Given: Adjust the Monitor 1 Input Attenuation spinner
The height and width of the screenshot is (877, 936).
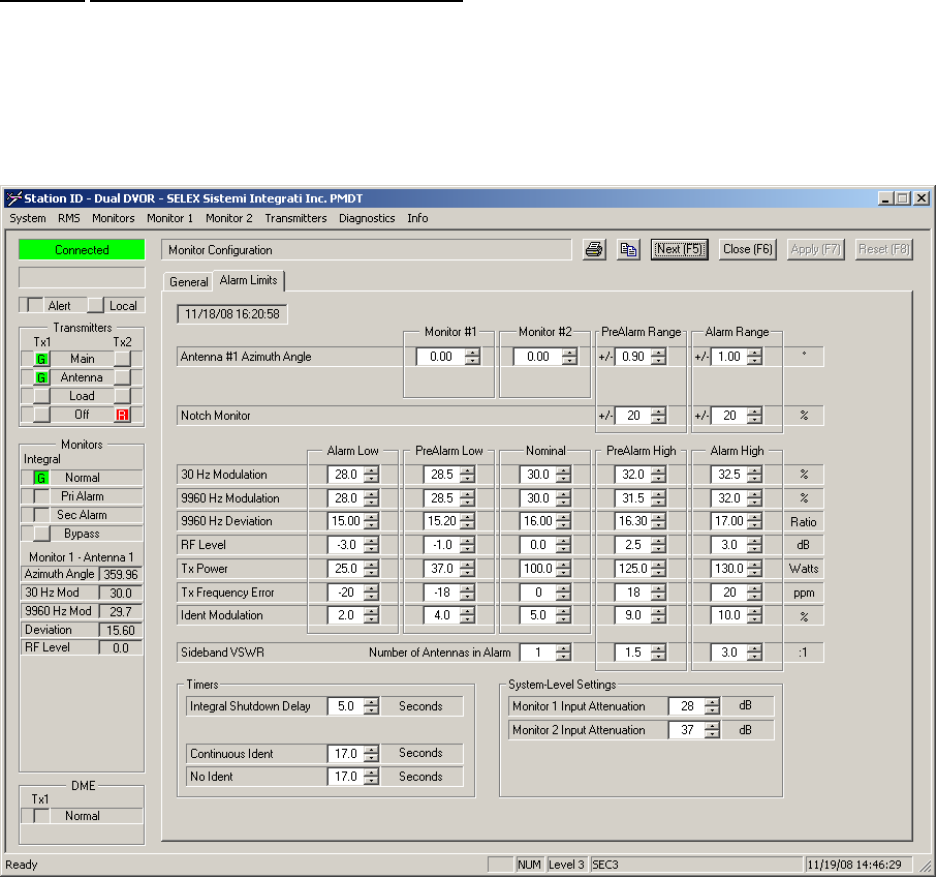Looking at the screenshot, I should pyautogui.click(x=712, y=706).
